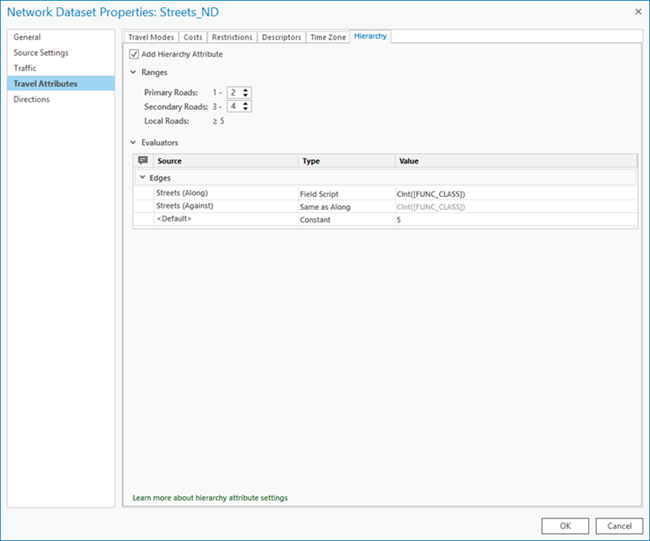Open the Time Zone tab

click(328, 37)
